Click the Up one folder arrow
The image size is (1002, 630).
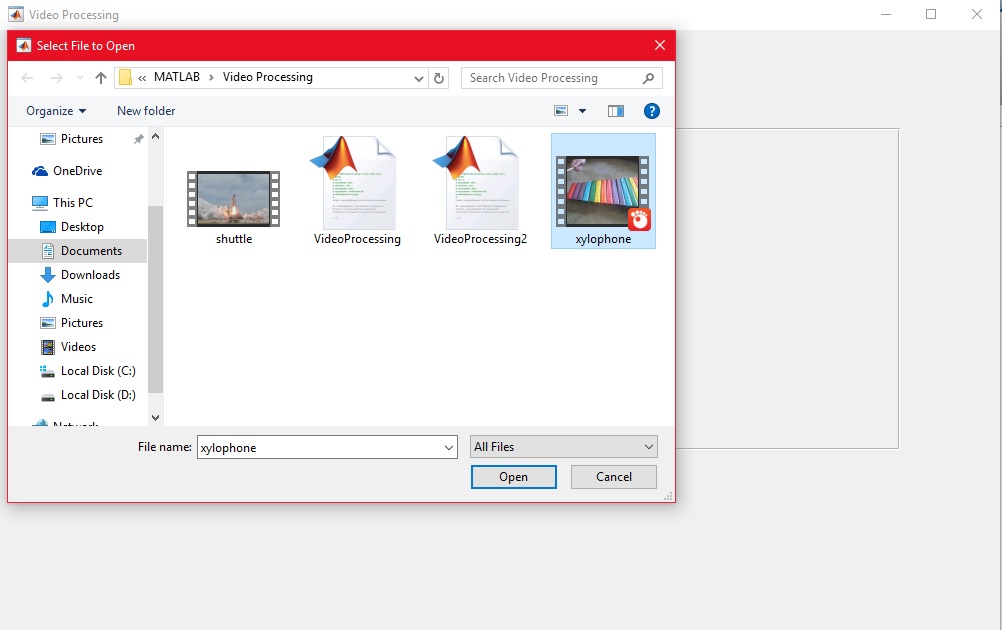(x=100, y=78)
